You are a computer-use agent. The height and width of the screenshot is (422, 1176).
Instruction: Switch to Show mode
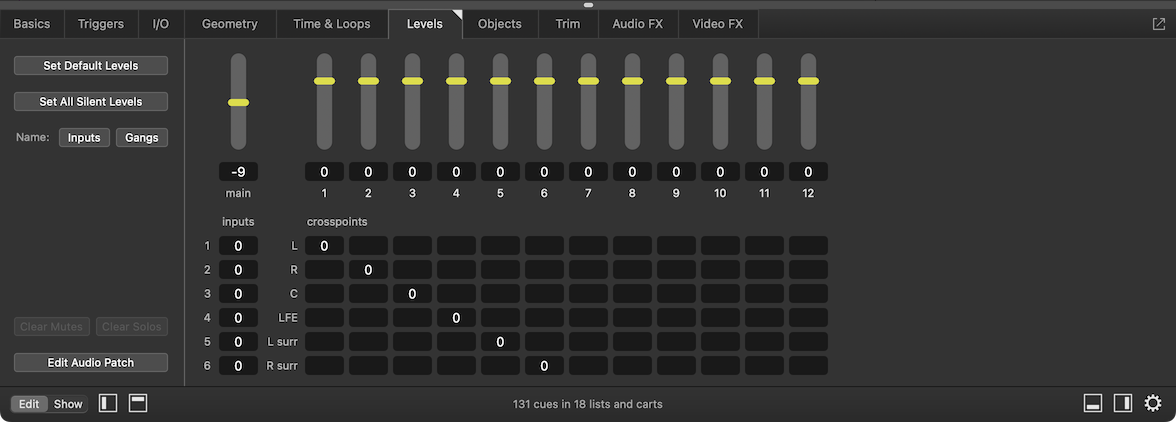pos(68,404)
